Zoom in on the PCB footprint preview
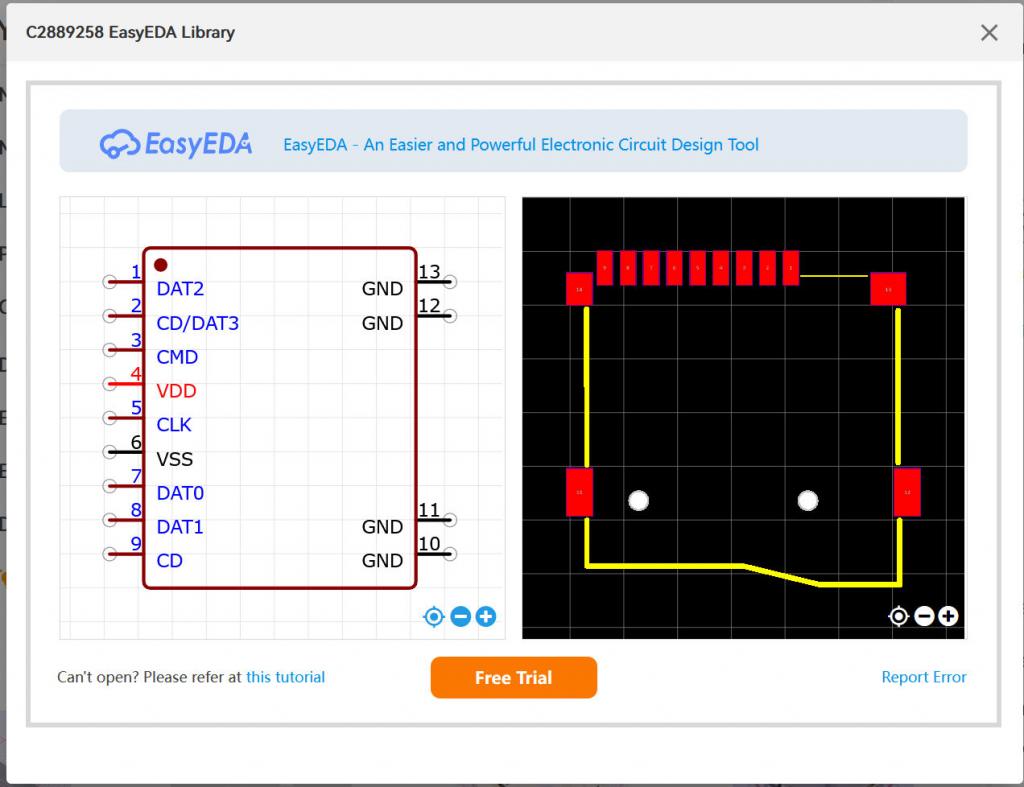Viewport: 1024px width, 787px height. [948, 617]
